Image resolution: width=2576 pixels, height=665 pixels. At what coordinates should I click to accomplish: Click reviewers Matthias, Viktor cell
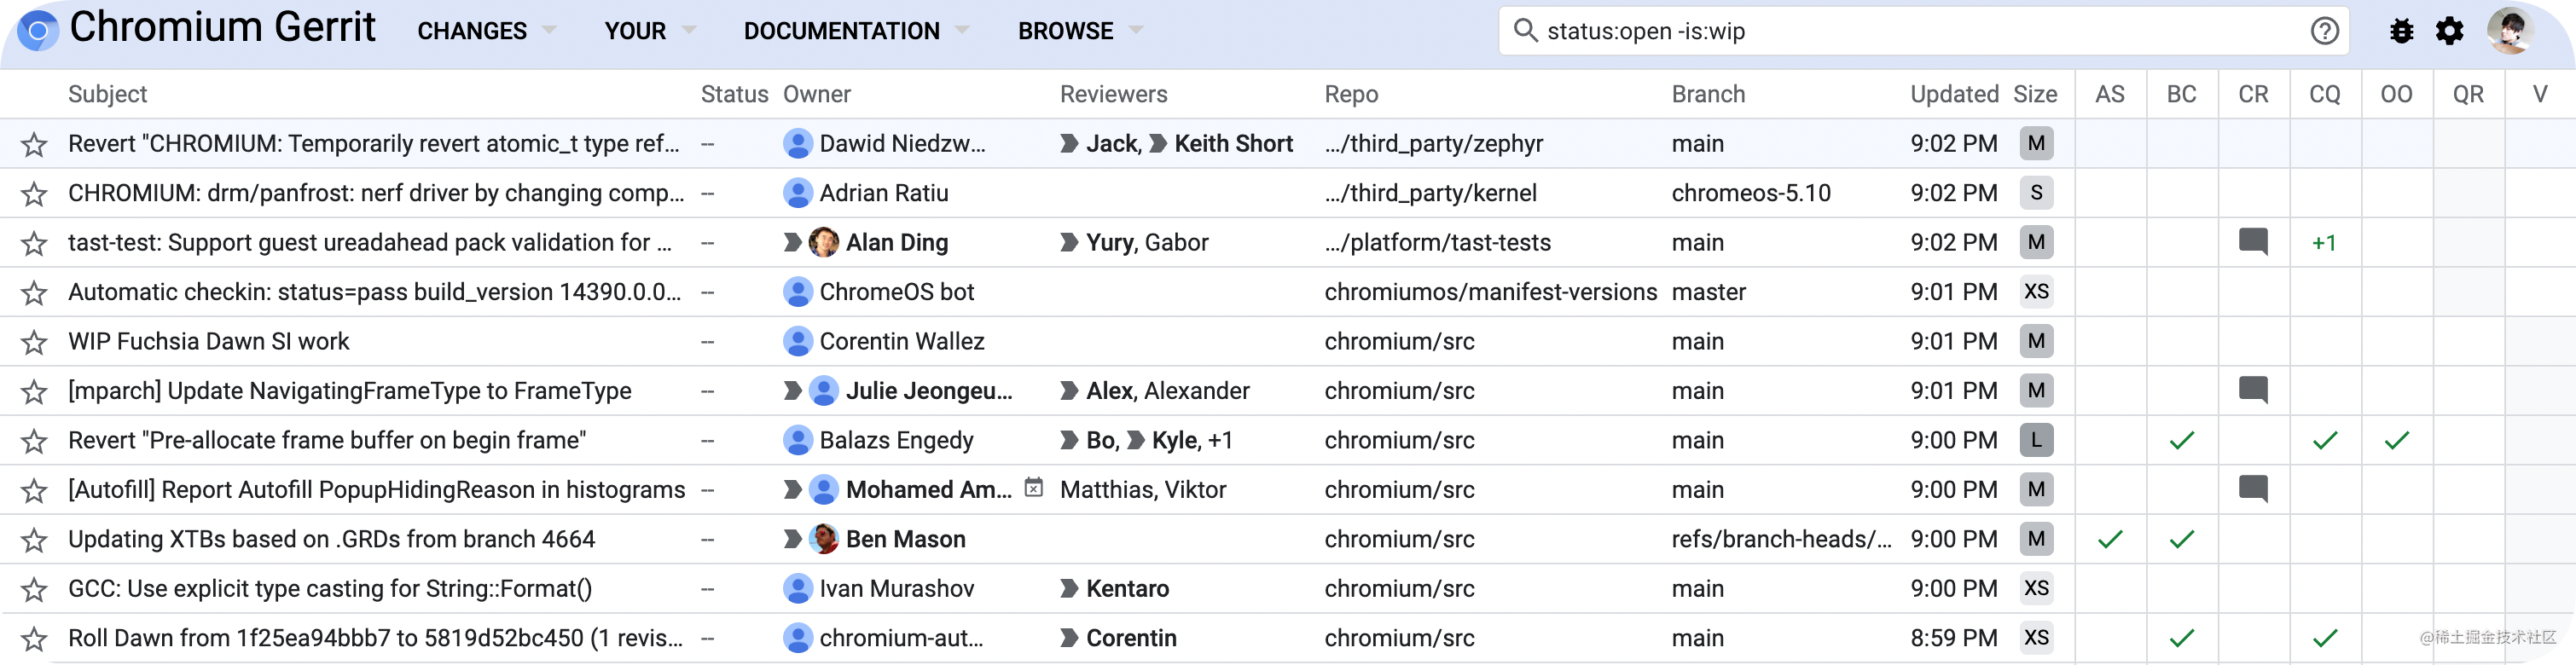(x=1143, y=489)
